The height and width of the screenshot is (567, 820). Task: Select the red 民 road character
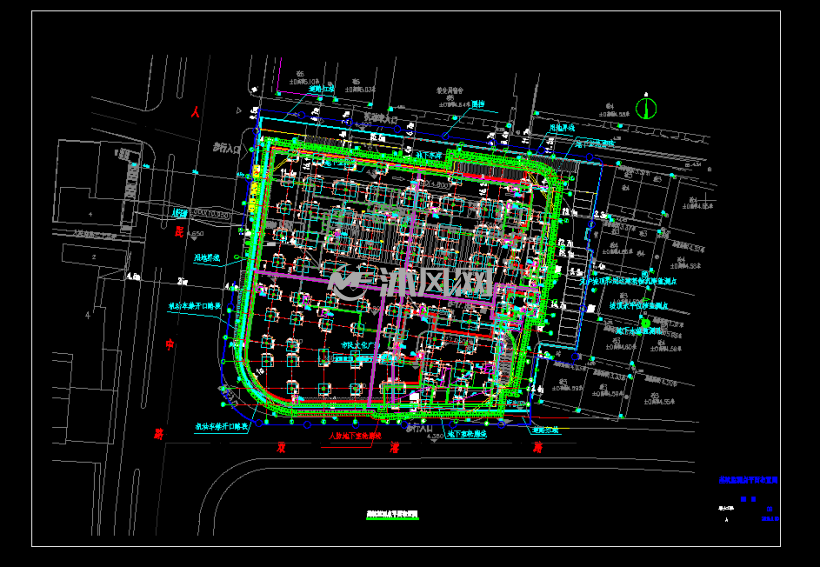tap(179, 231)
